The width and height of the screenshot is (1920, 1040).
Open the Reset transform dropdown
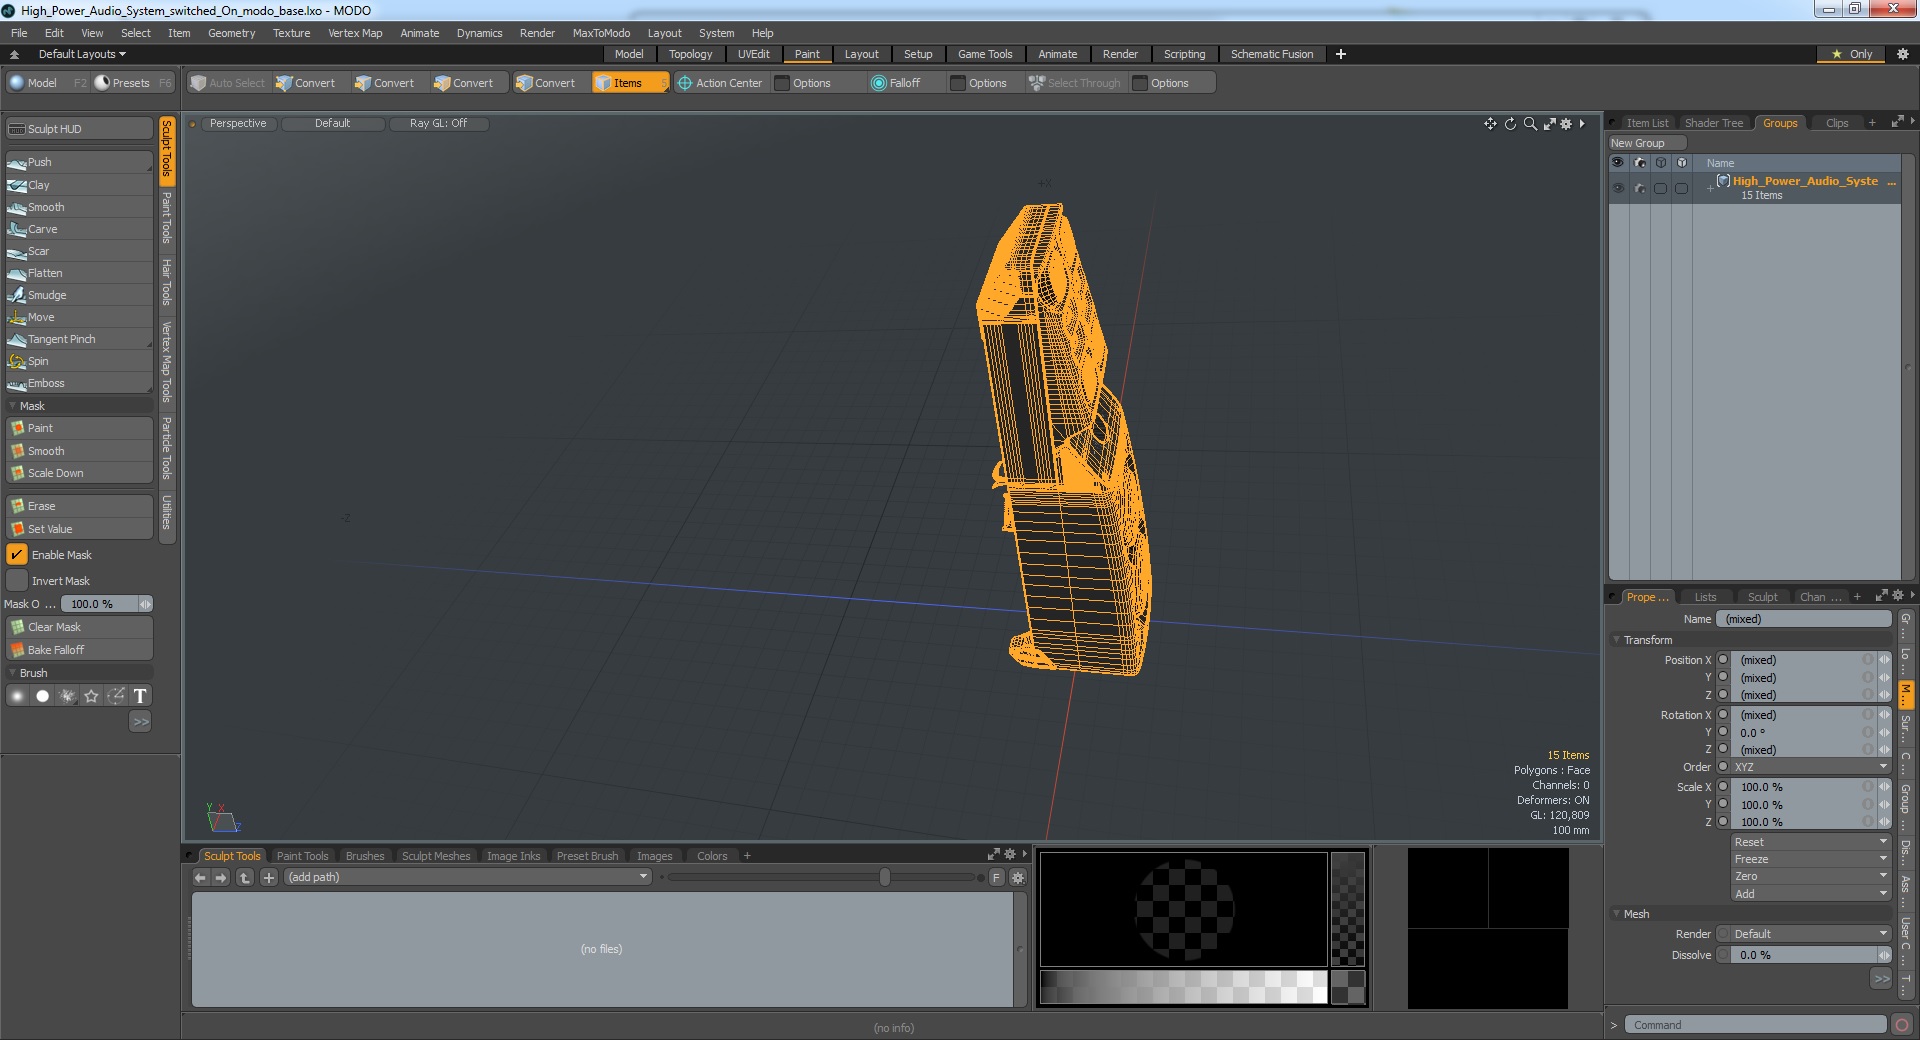[x=1810, y=842]
